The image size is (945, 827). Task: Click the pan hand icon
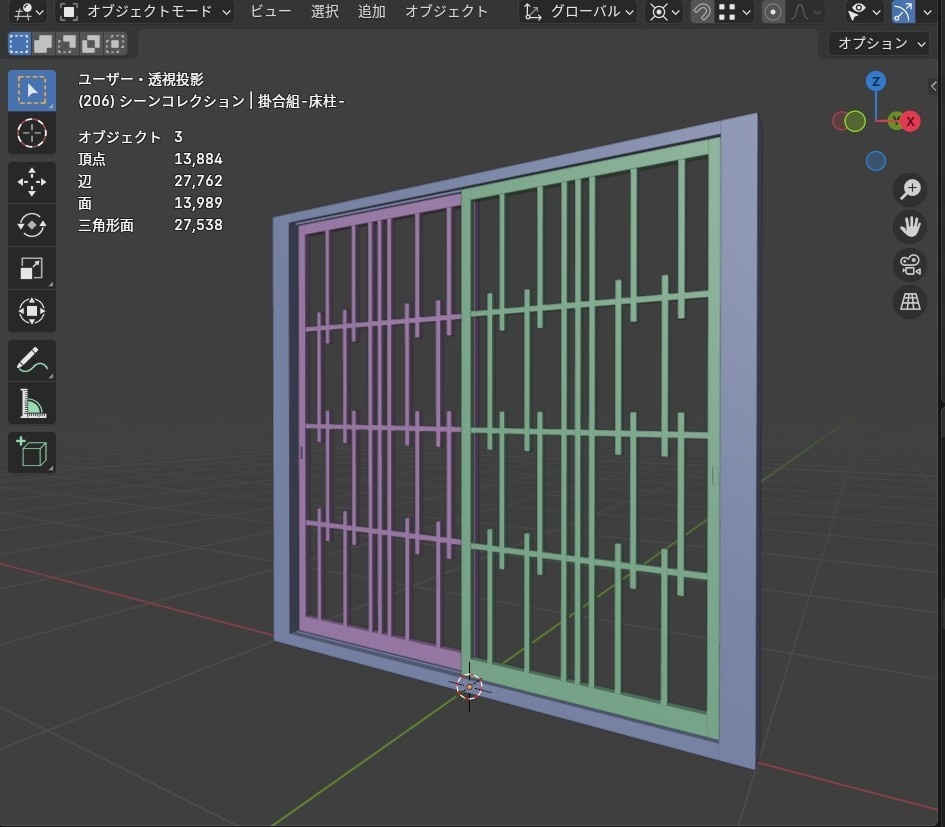910,227
